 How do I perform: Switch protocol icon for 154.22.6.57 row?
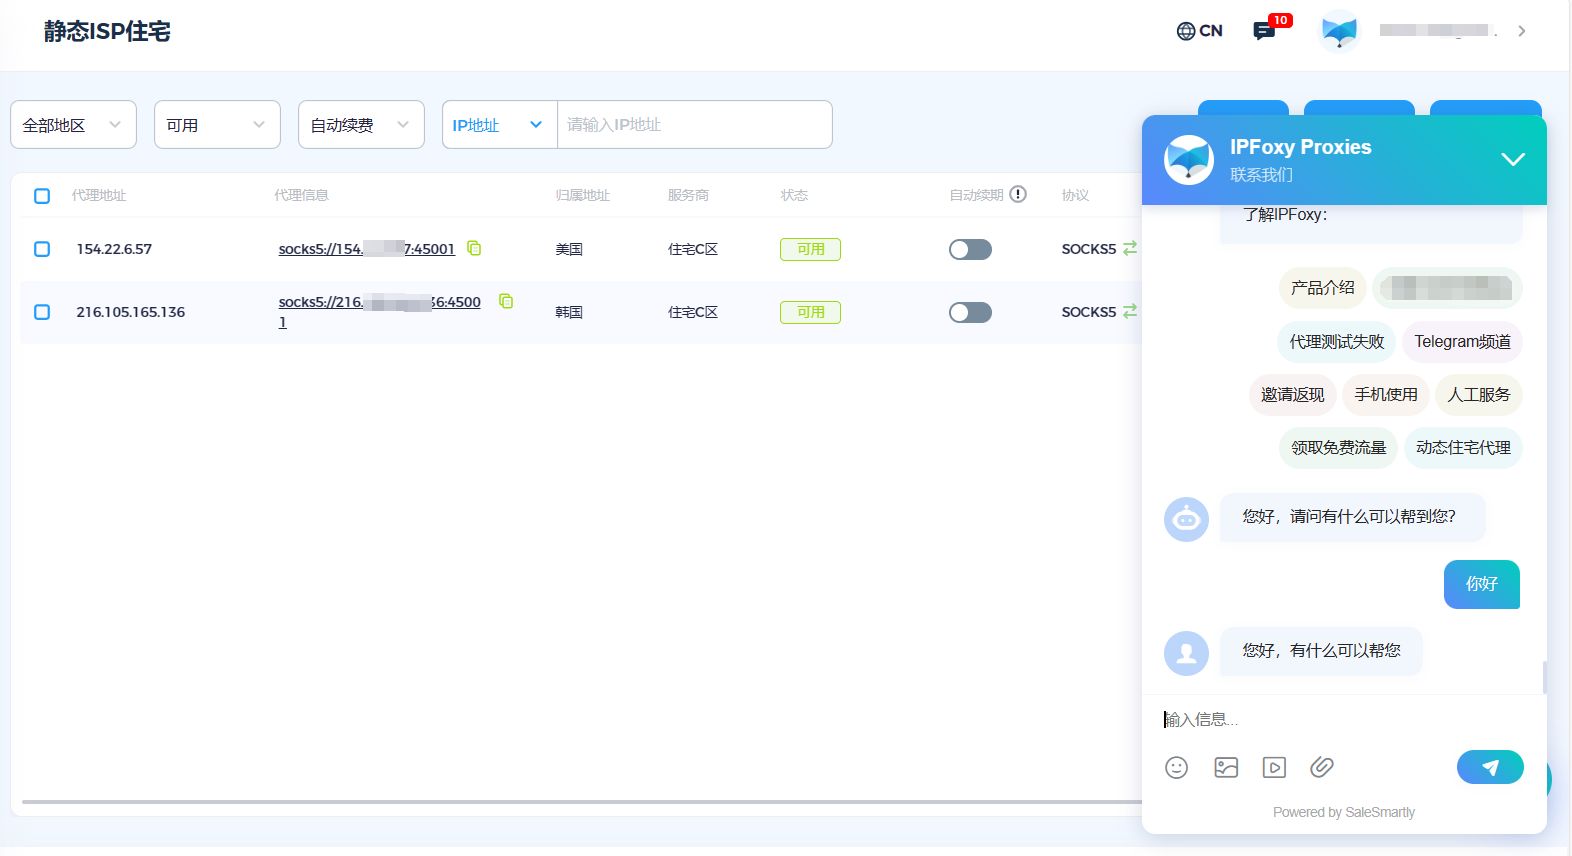pyautogui.click(x=1130, y=248)
